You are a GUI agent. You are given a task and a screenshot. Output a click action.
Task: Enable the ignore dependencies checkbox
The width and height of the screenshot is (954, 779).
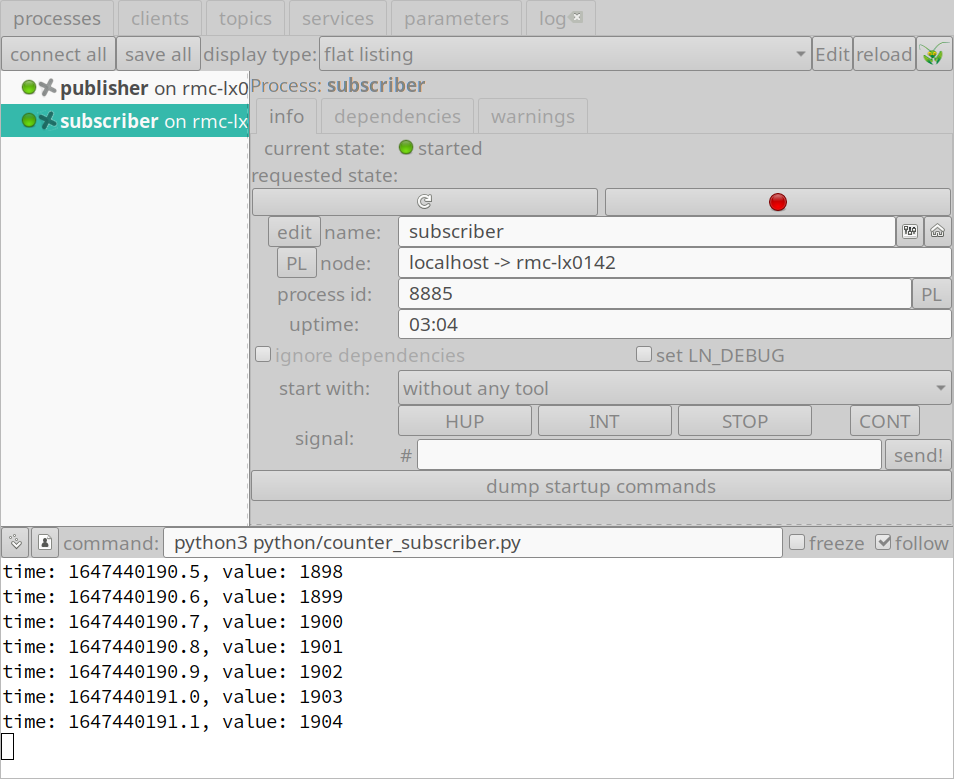coord(263,354)
